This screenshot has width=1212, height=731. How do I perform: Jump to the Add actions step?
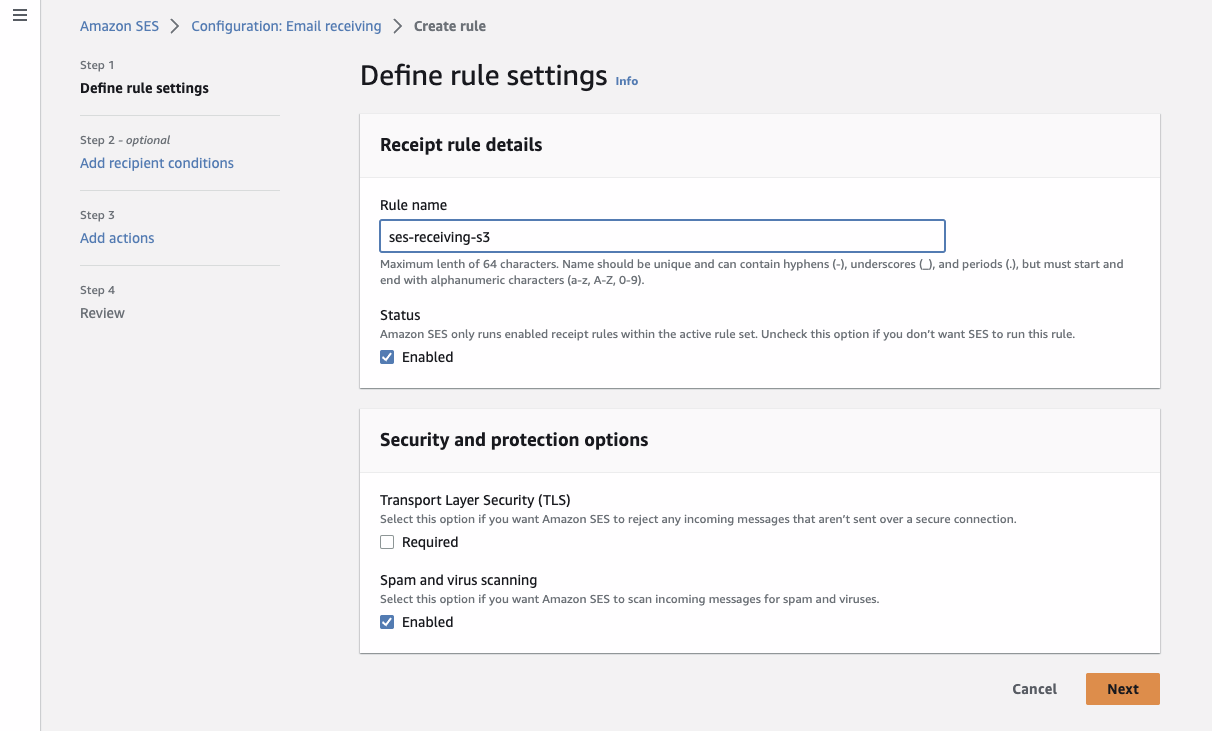tap(117, 237)
